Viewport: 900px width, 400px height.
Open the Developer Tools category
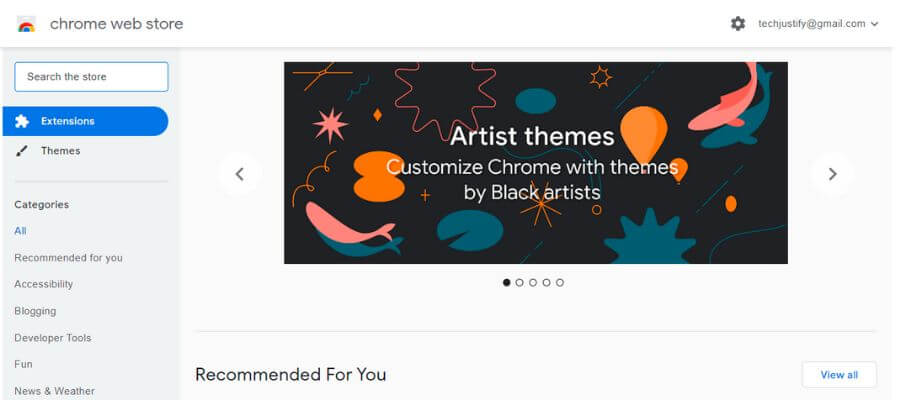[x=53, y=338]
